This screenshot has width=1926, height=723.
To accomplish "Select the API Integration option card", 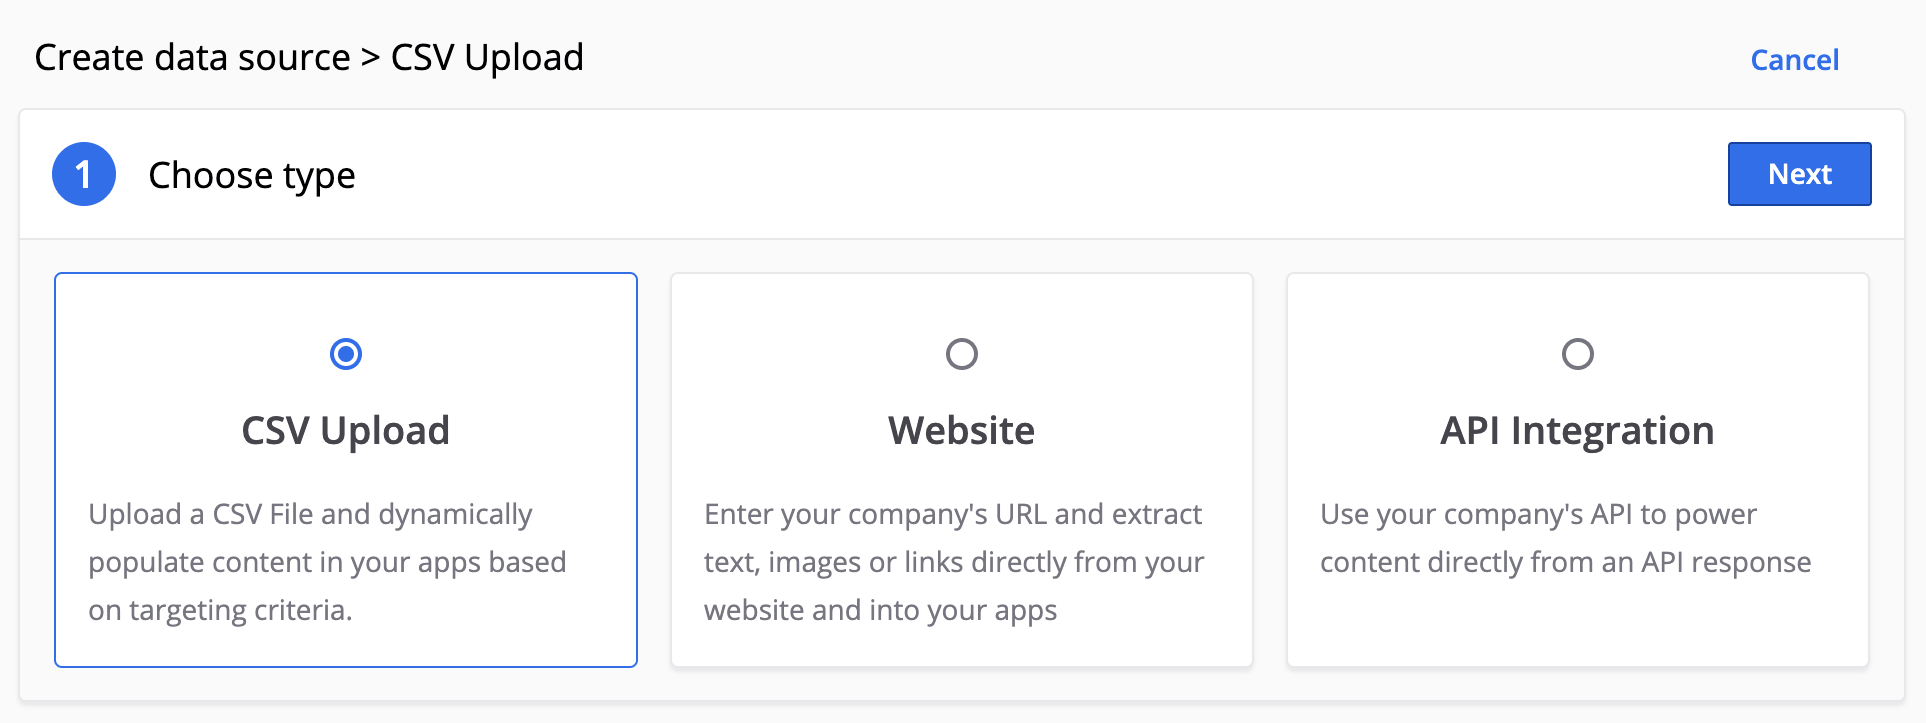I will point(1577,468).
